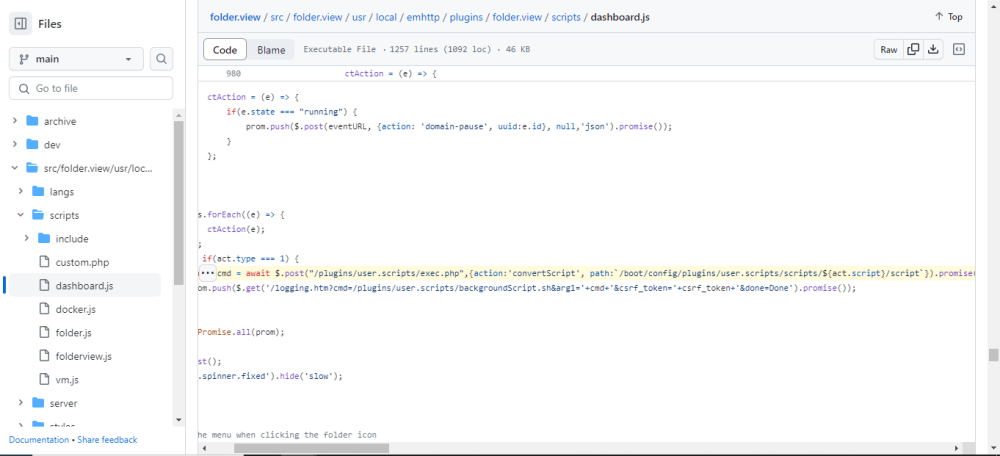This screenshot has height=456, width=1000.
Task: Go to usr breadcrumb link
Action: coord(360,17)
